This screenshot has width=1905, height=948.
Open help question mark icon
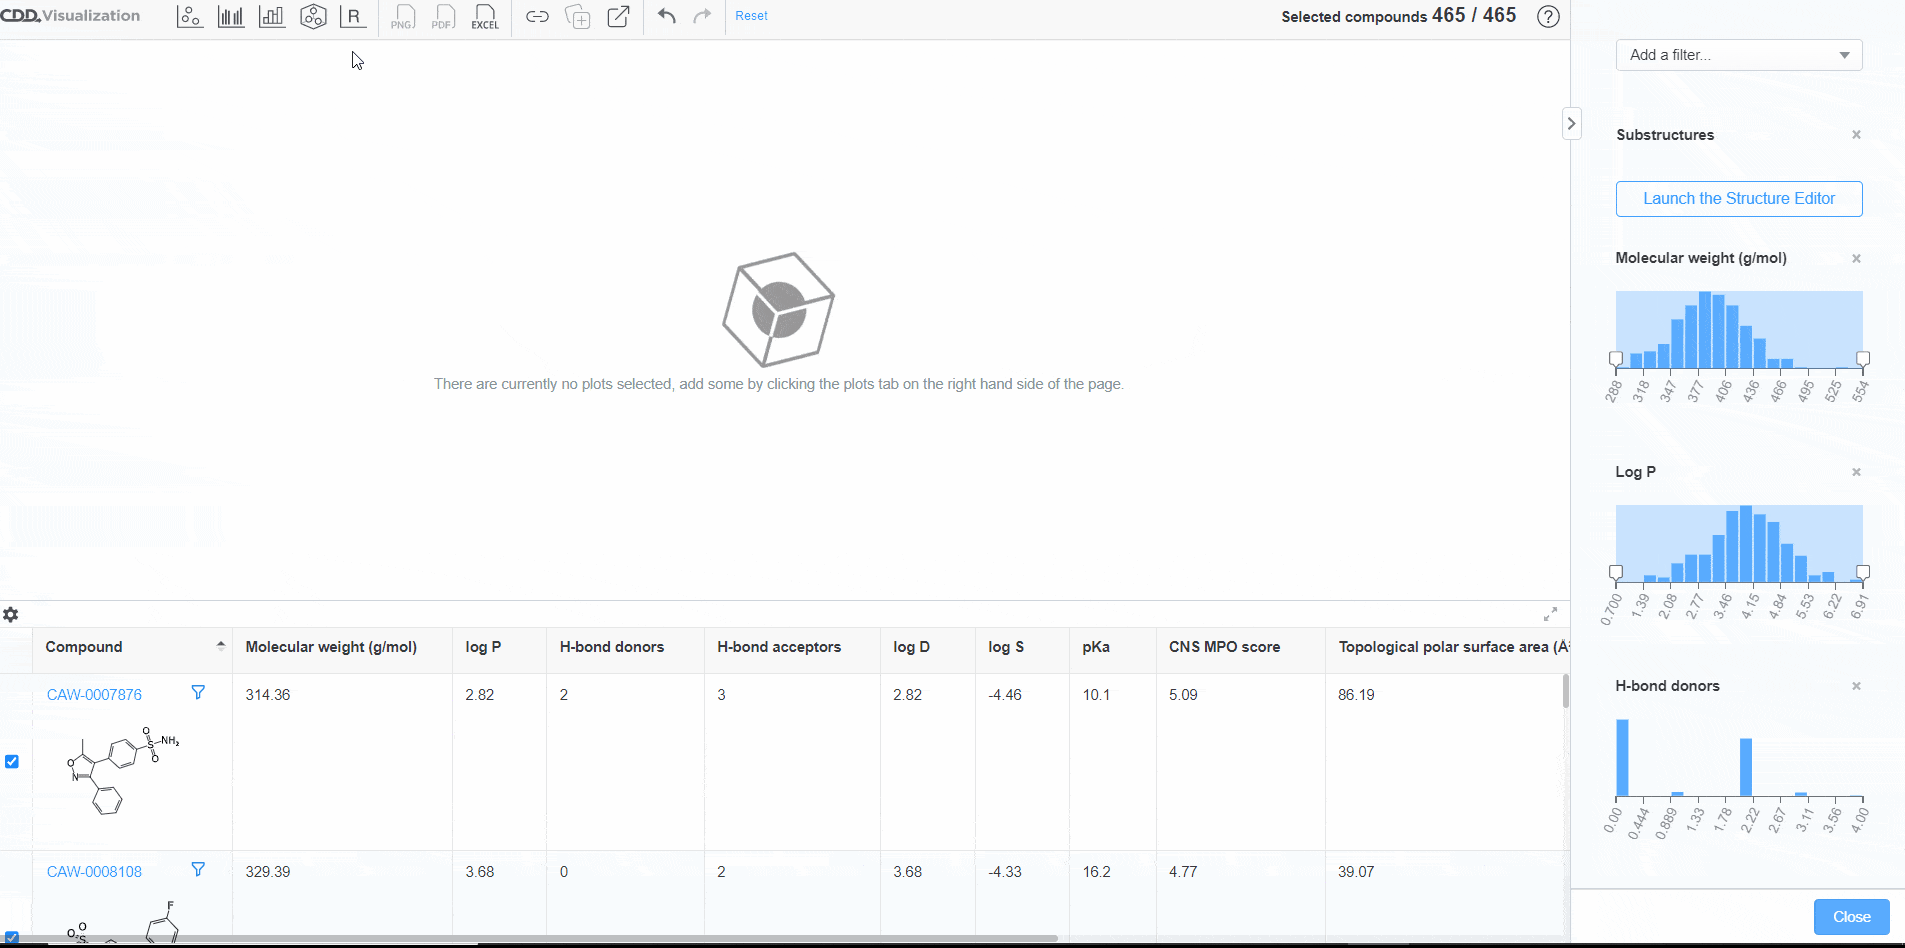[1548, 17]
